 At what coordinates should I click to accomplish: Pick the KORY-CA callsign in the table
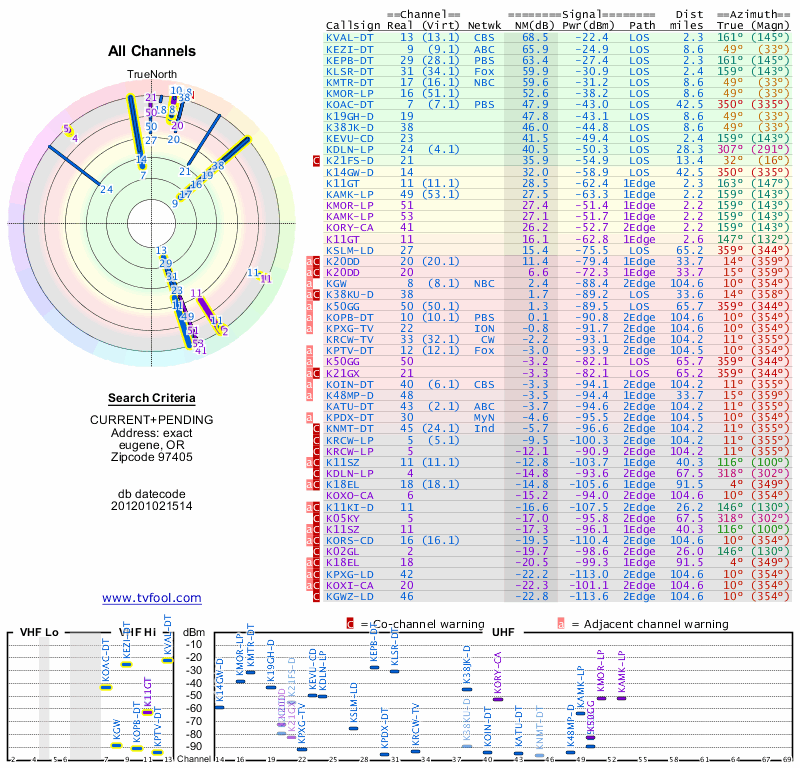coord(349,228)
